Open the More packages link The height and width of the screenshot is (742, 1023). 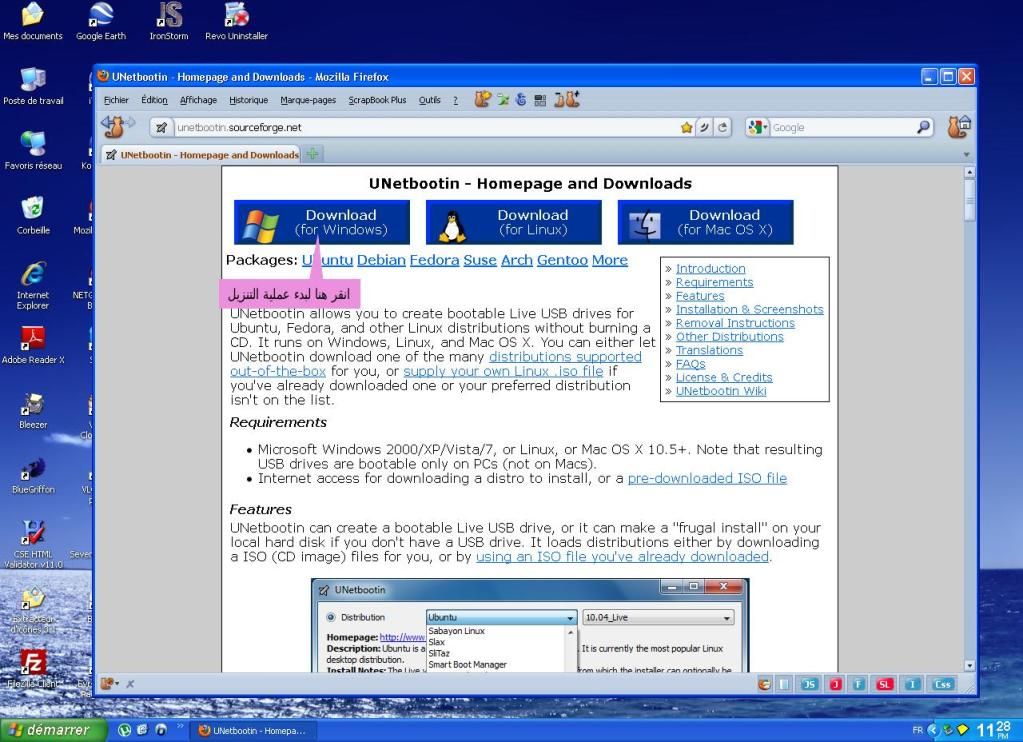tap(610, 260)
